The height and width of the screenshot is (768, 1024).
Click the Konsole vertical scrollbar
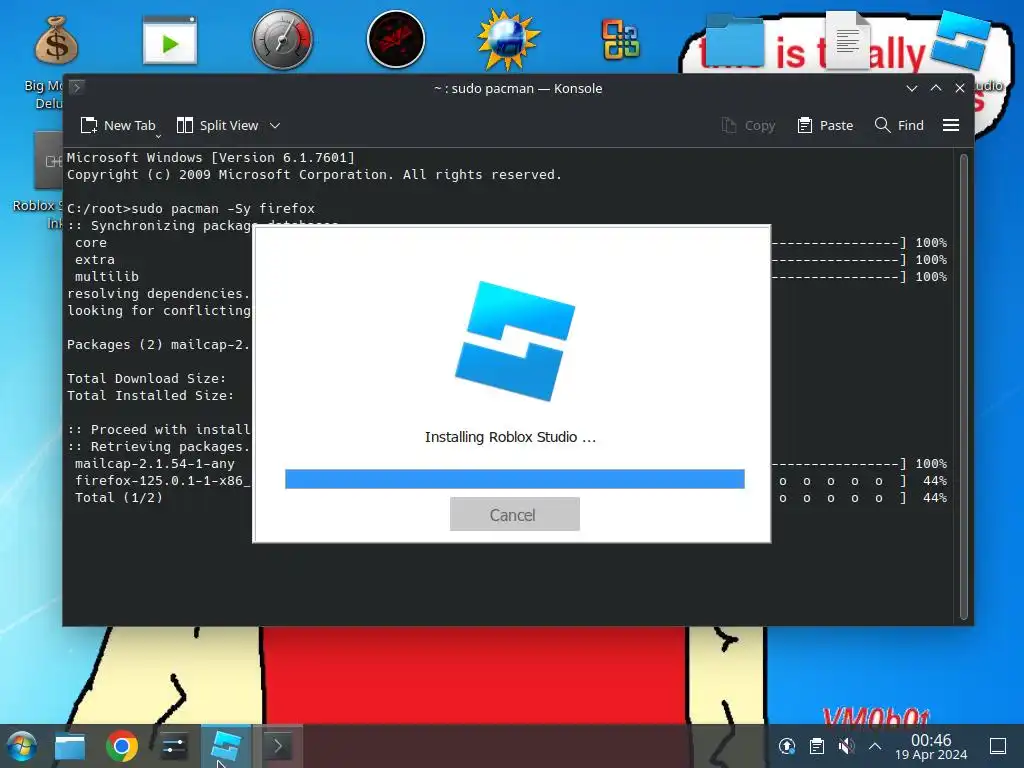coord(964,387)
